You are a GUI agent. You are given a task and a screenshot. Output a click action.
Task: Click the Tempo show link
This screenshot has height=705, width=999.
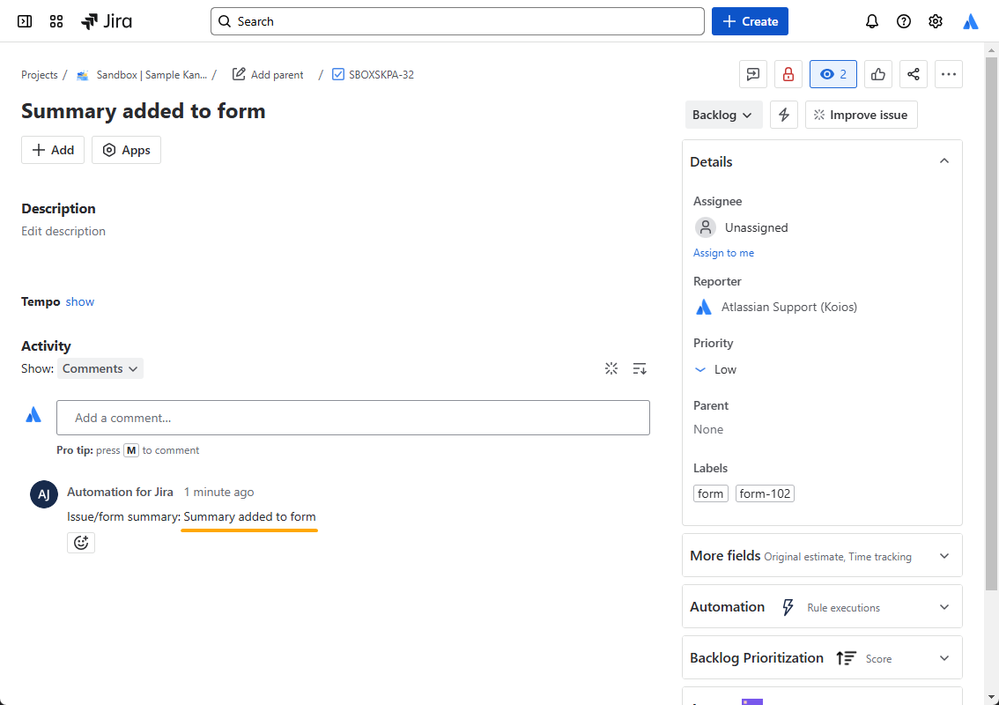coord(80,302)
